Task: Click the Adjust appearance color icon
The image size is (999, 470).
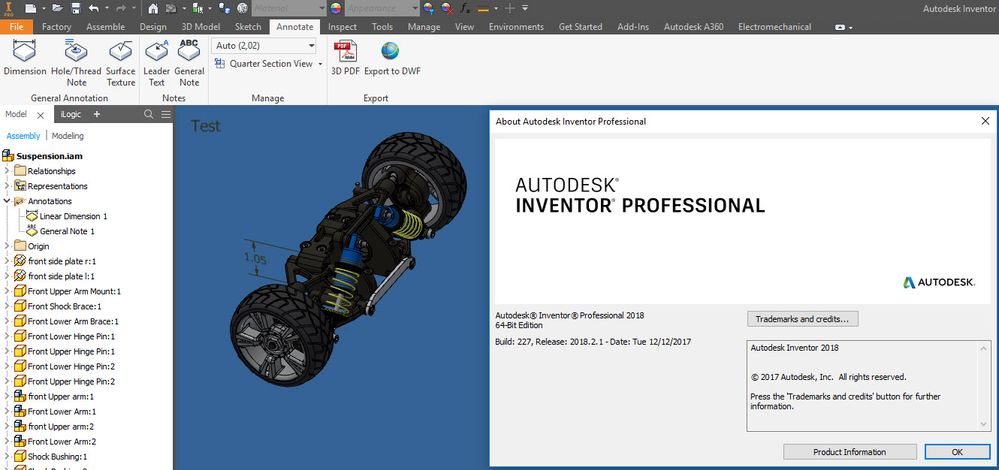Action: [x=429, y=8]
